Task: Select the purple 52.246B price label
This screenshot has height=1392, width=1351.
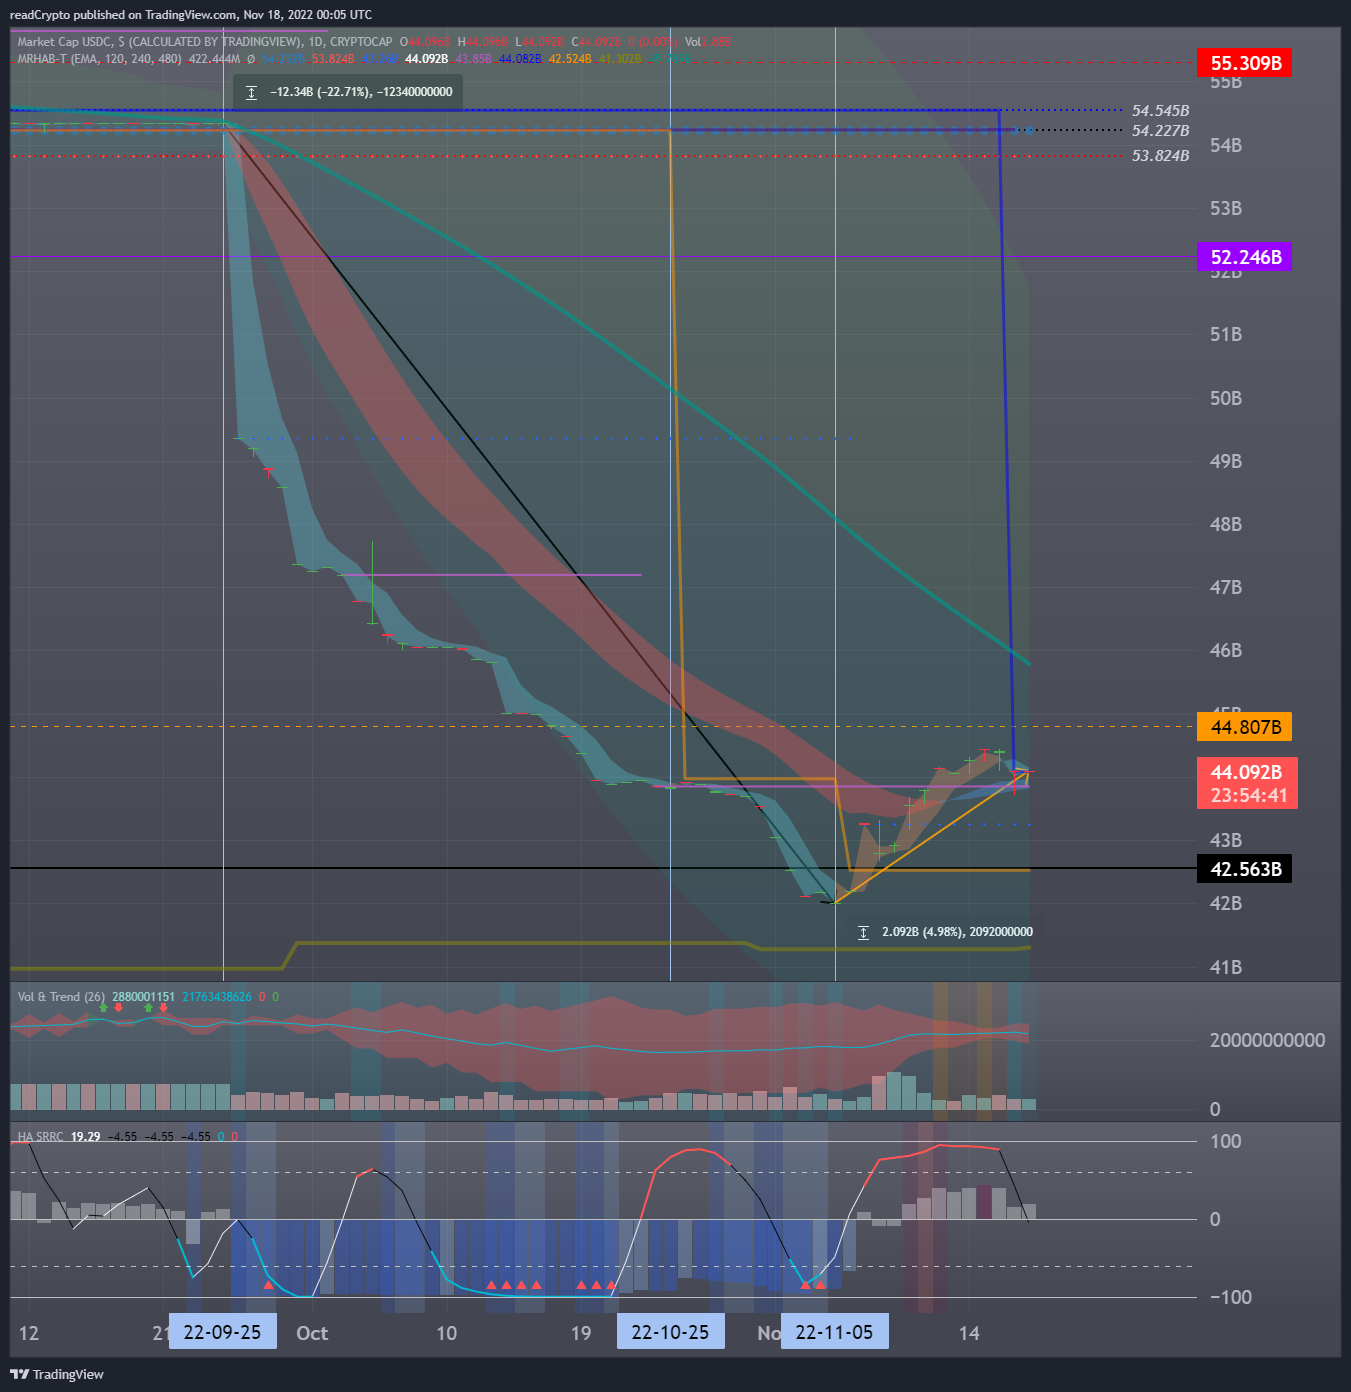Action: (x=1245, y=257)
